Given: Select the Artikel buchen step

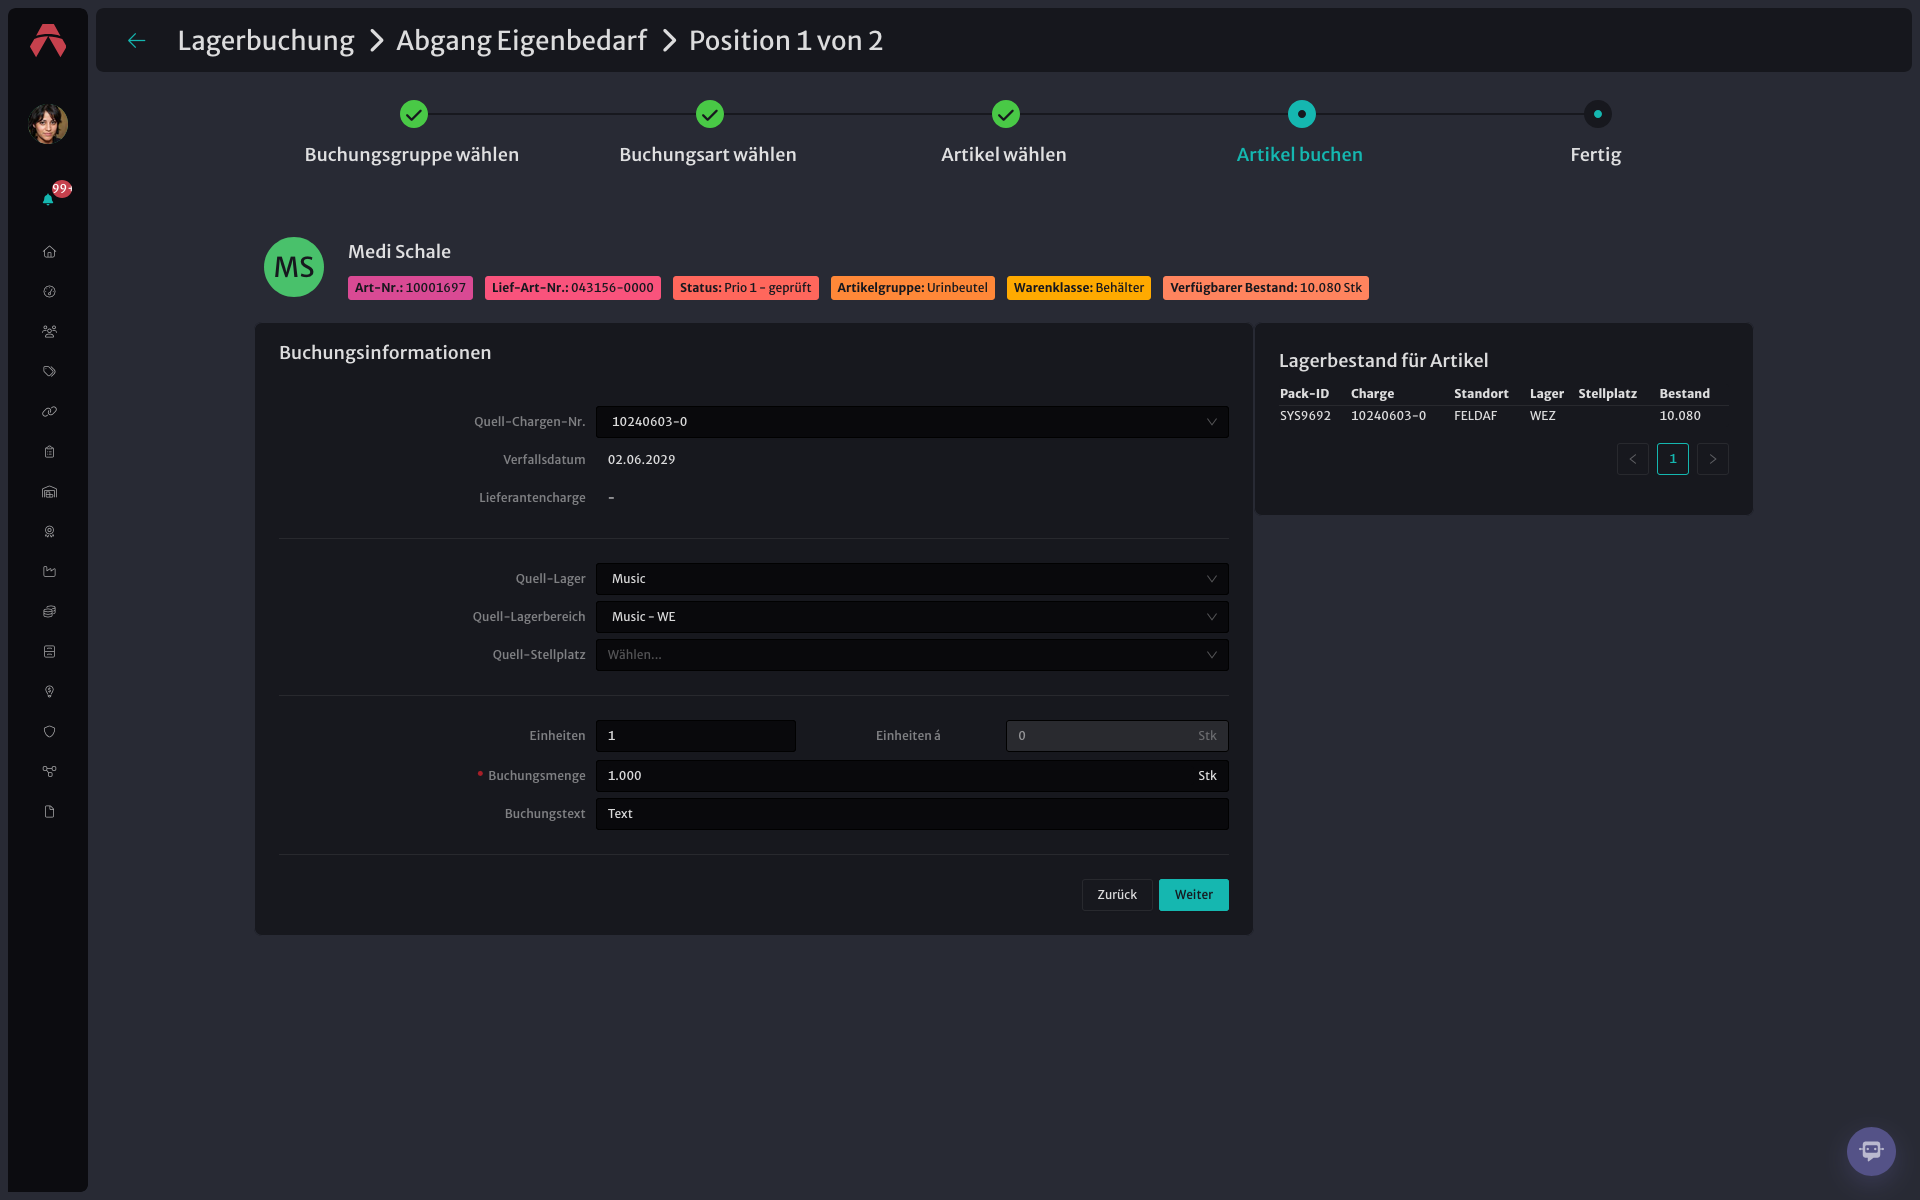Looking at the screenshot, I should (1300, 134).
